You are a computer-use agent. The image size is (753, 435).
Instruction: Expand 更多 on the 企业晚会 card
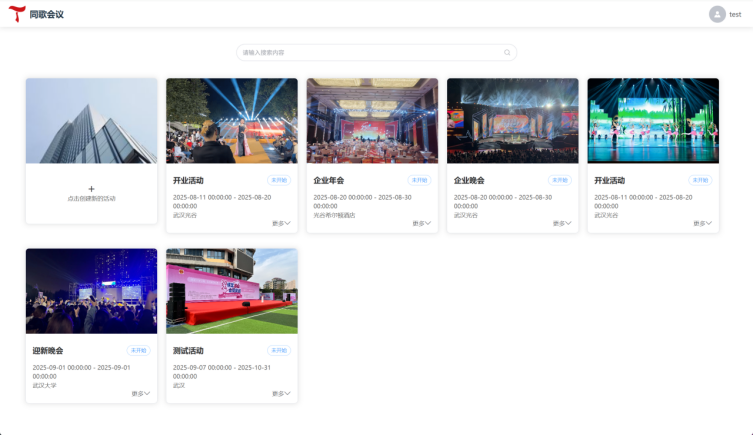pos(562,223)
